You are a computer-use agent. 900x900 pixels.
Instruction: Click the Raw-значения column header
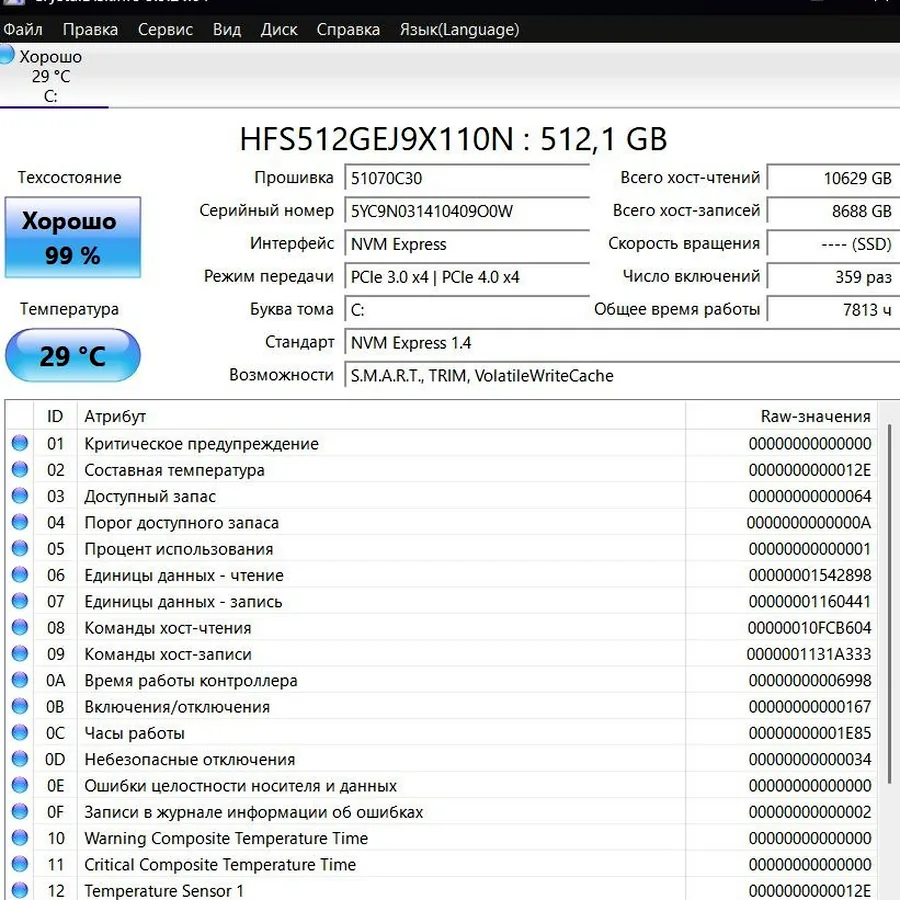point(781,416)
